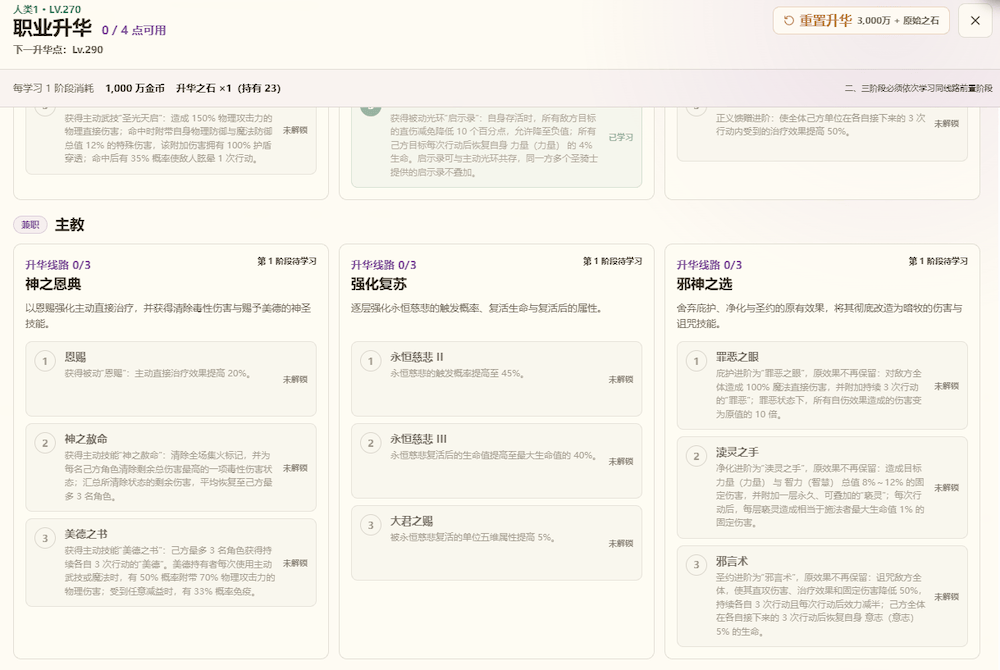Select the stage 1 circle beside 罪恶之眼

coord(696,361)
